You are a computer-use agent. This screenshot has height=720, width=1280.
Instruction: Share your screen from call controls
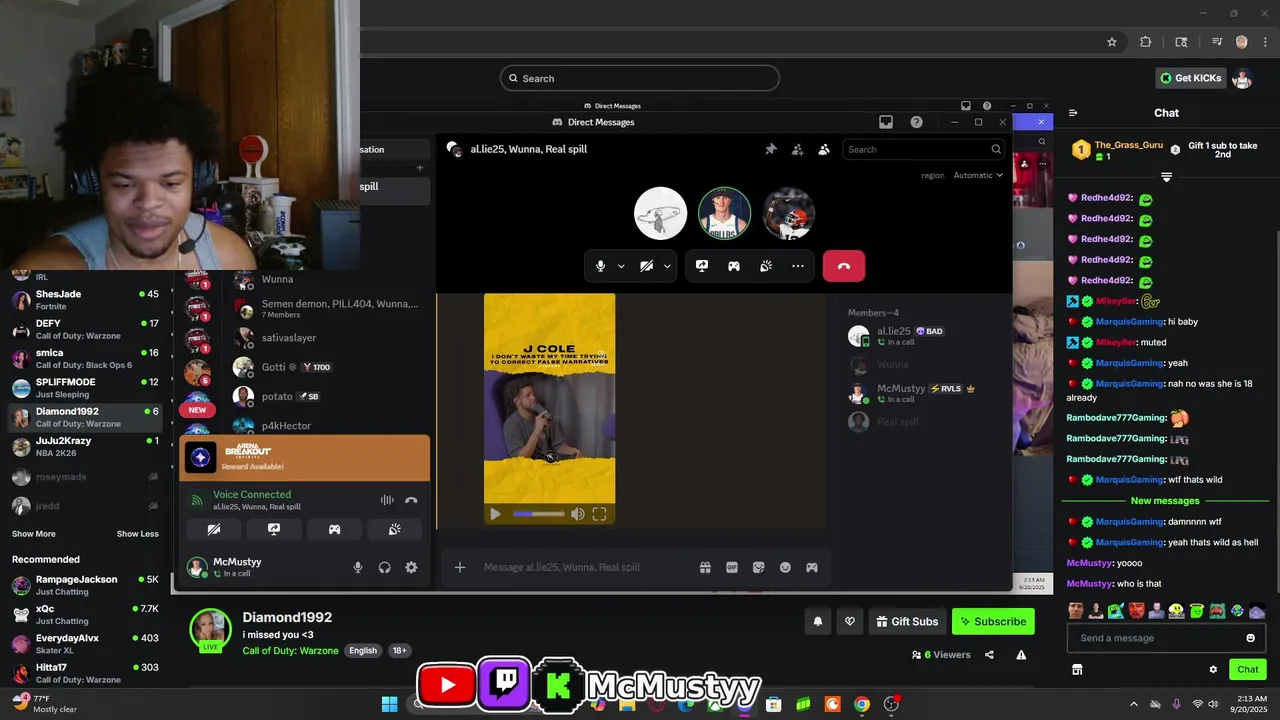pos(702,266)
